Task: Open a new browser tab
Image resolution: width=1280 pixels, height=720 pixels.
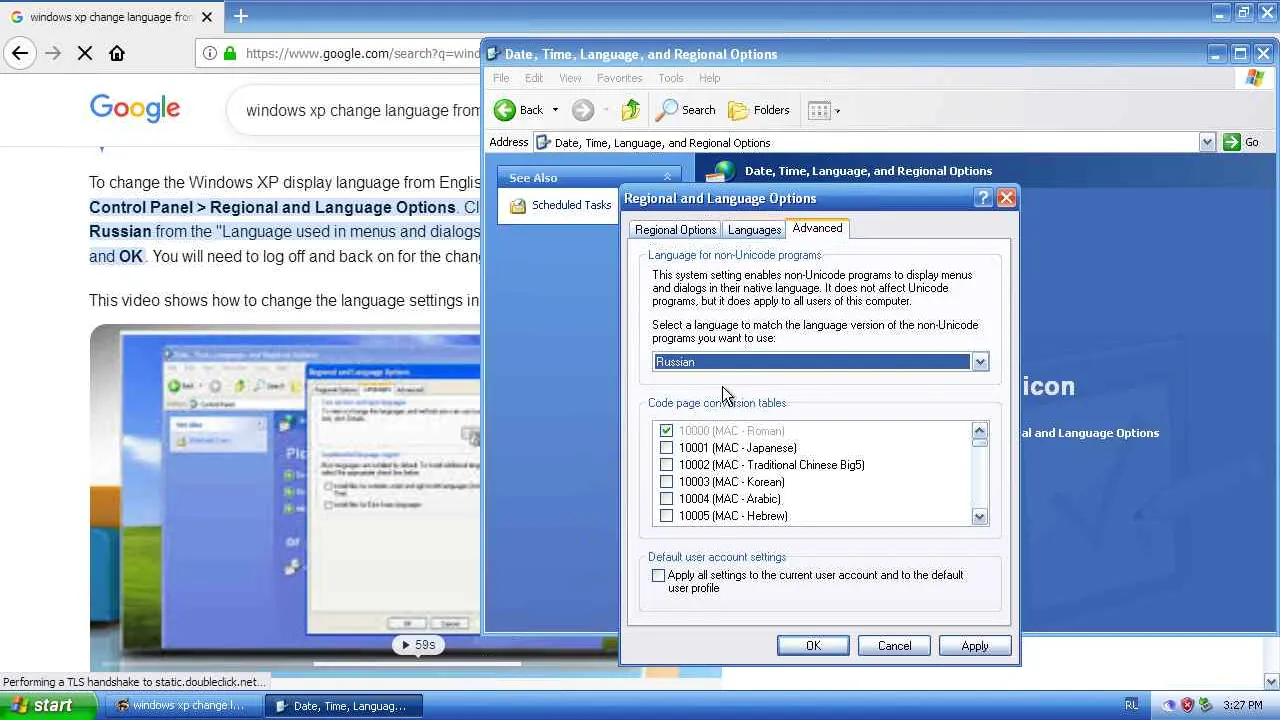Action: 241,16
